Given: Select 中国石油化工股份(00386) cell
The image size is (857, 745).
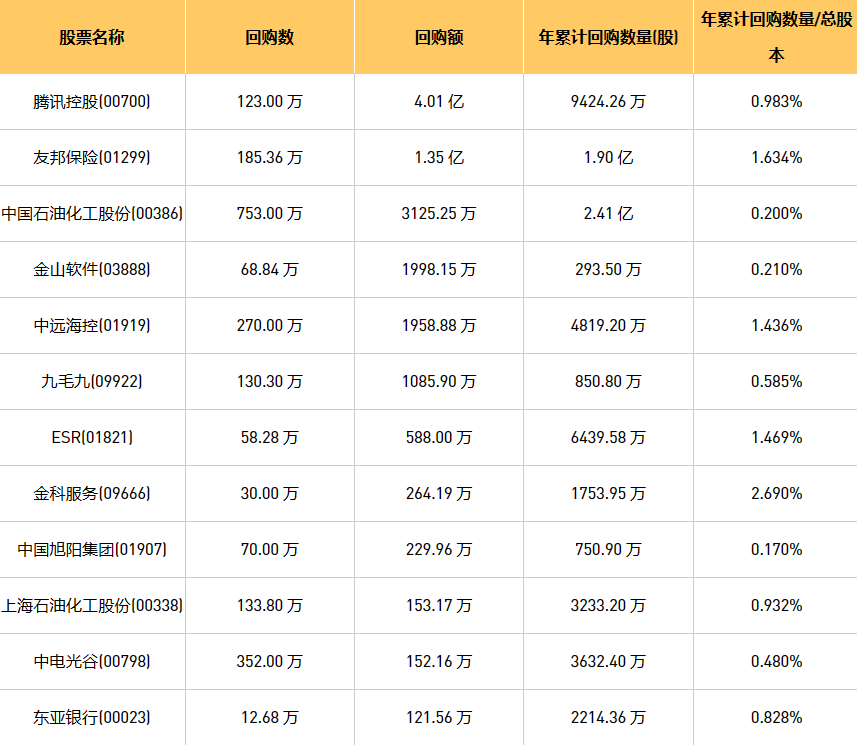Looking at the screenshot, I should (x=92, y=214).
